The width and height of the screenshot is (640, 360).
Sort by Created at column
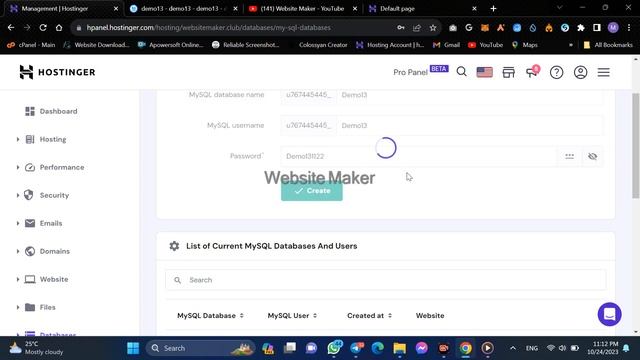point(369,316)
